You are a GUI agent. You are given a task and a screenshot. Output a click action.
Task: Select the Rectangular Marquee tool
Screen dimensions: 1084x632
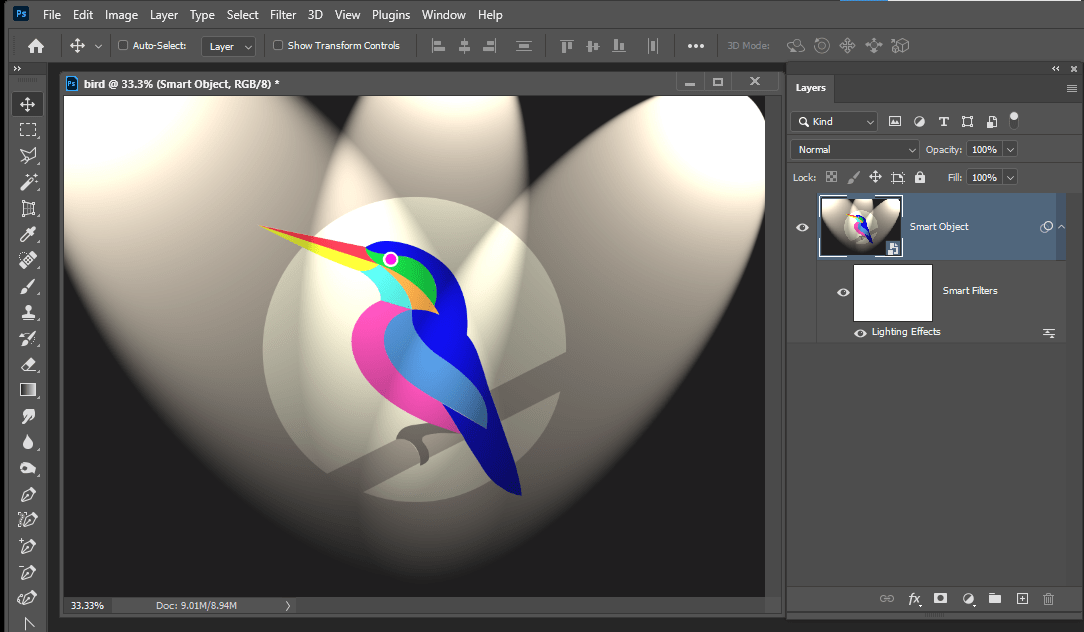(27, 129)
